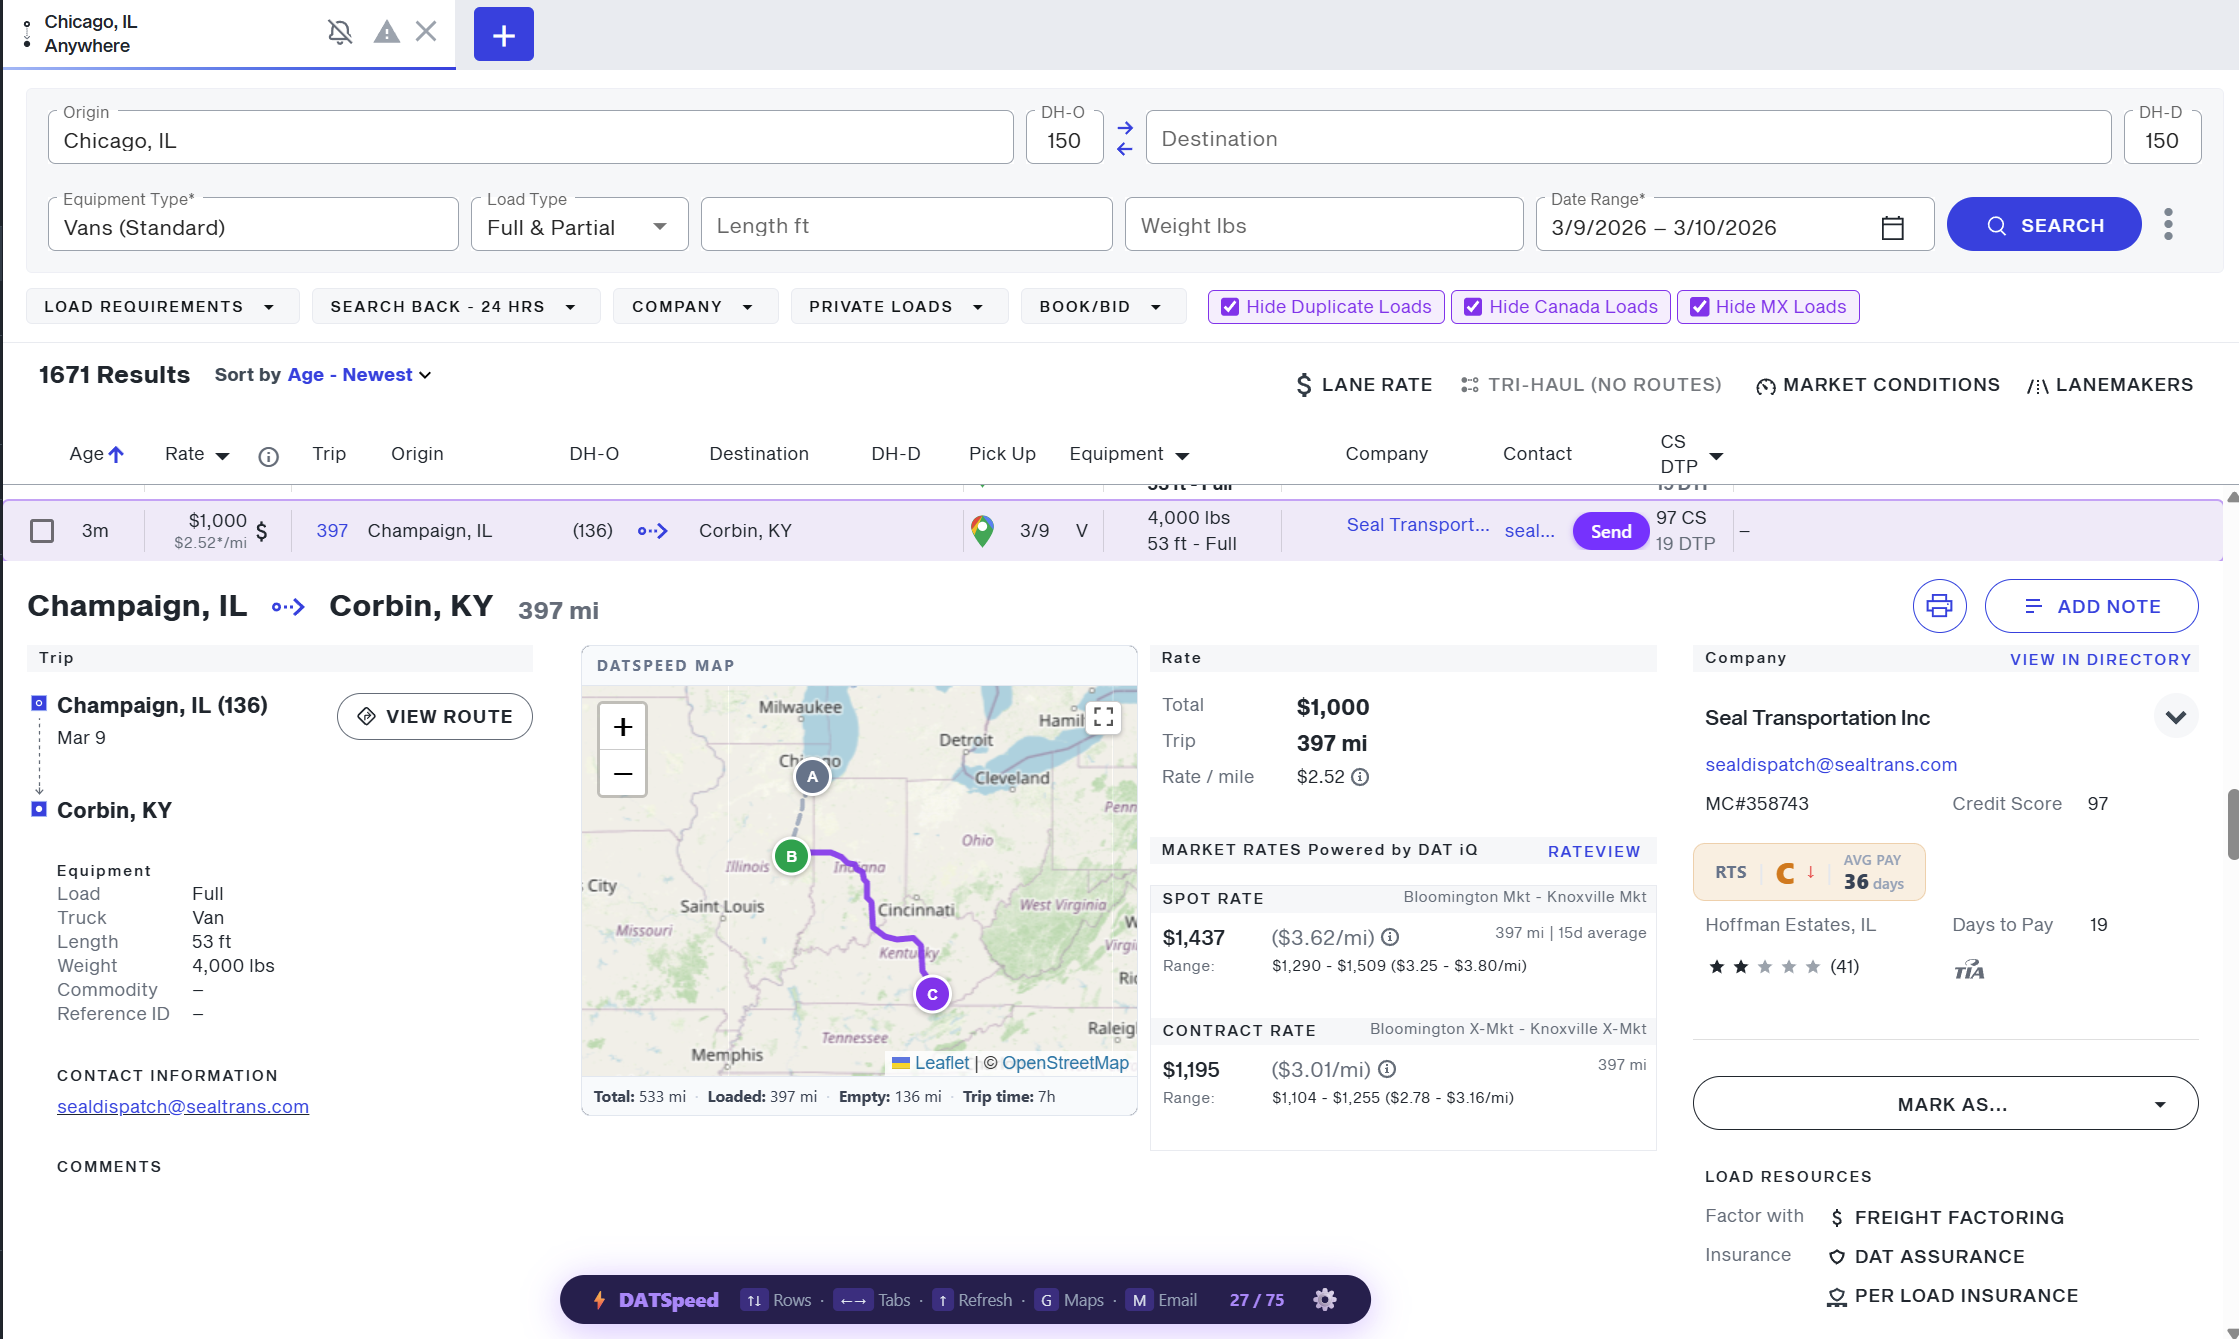The height and width of the screenshot is (1339, 2239).
Task: Open the Date Range calendar picker
Action: coord(1892,227)
